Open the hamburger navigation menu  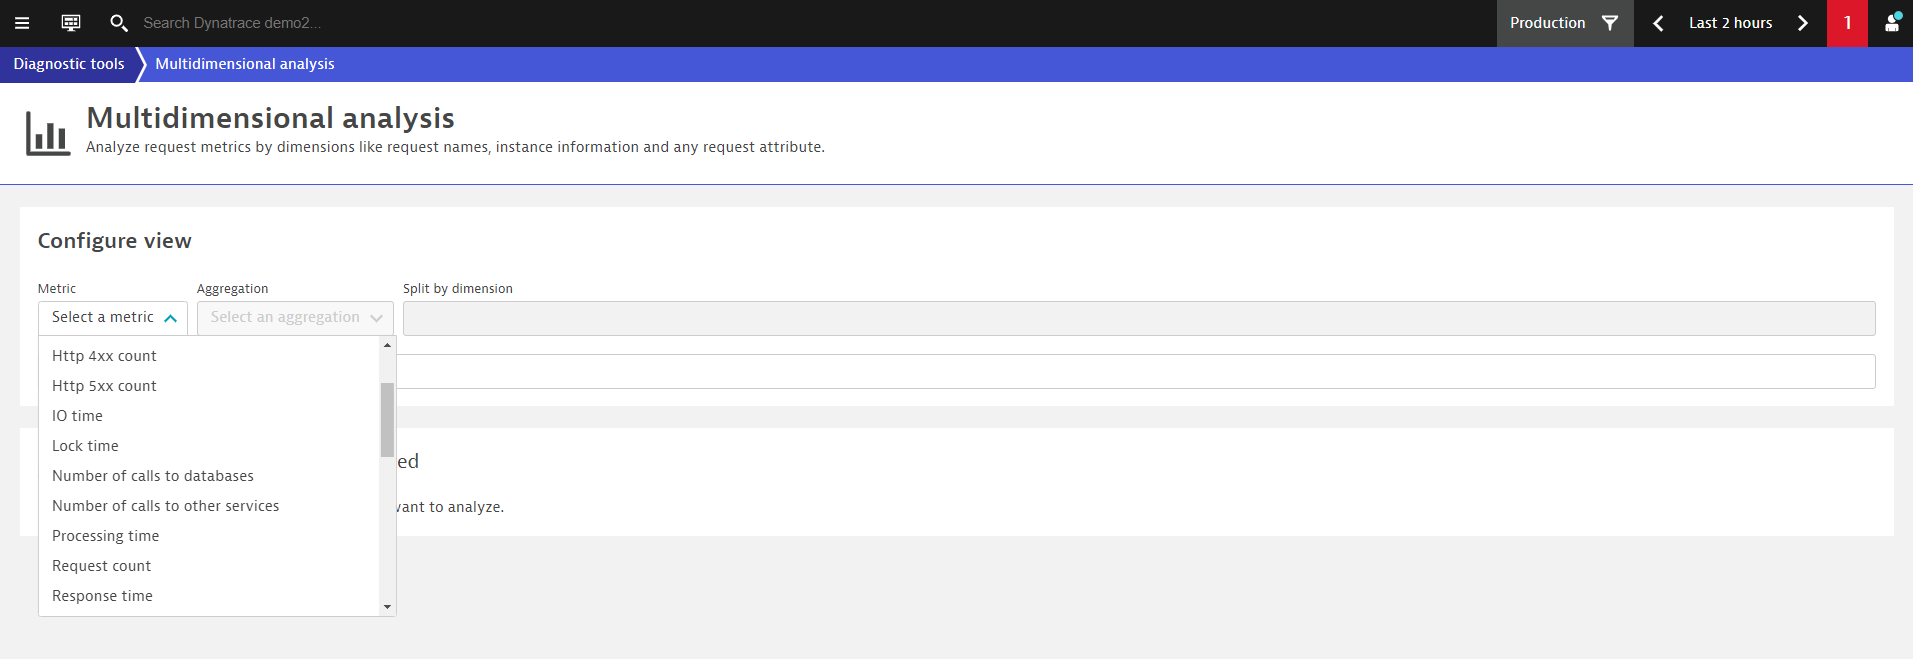pyautogui.click(x=22, y=23)
